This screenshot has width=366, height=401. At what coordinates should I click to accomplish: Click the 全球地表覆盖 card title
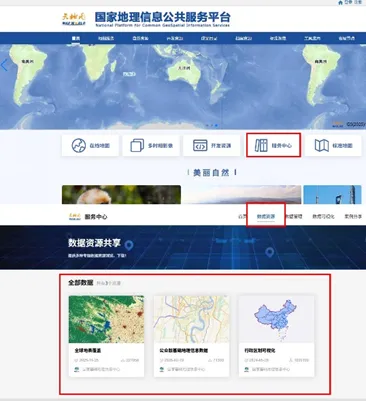coord(88,351)
